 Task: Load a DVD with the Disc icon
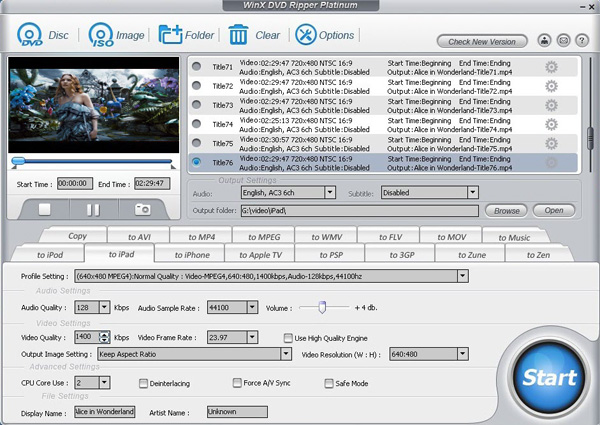point(42,35)
